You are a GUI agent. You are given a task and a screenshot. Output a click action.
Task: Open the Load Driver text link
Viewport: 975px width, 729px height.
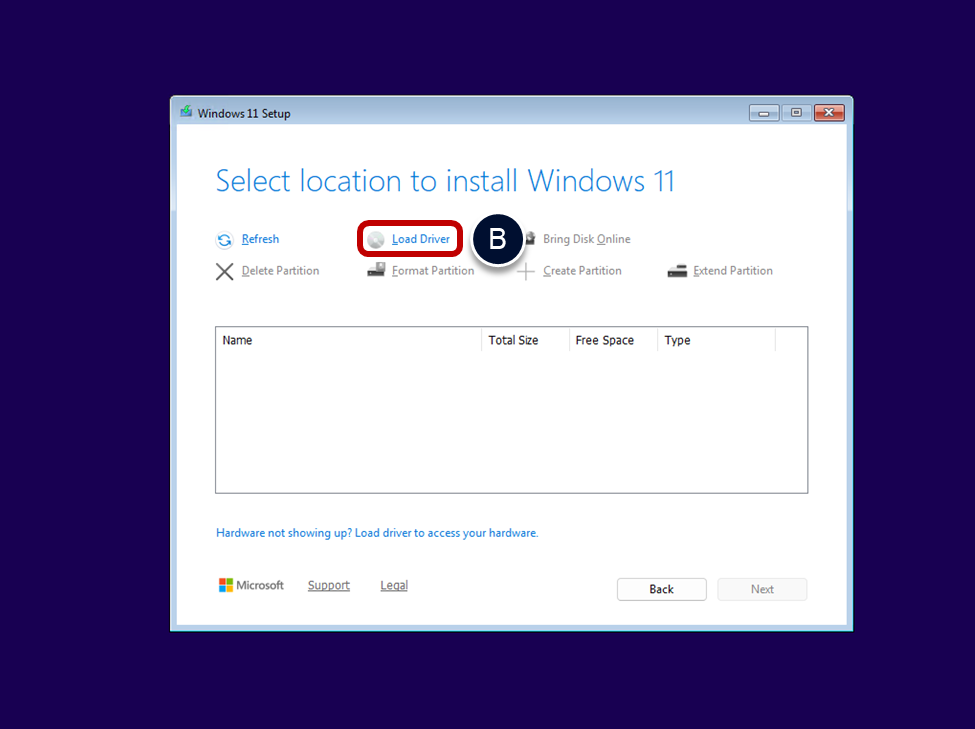click(420, 239)
